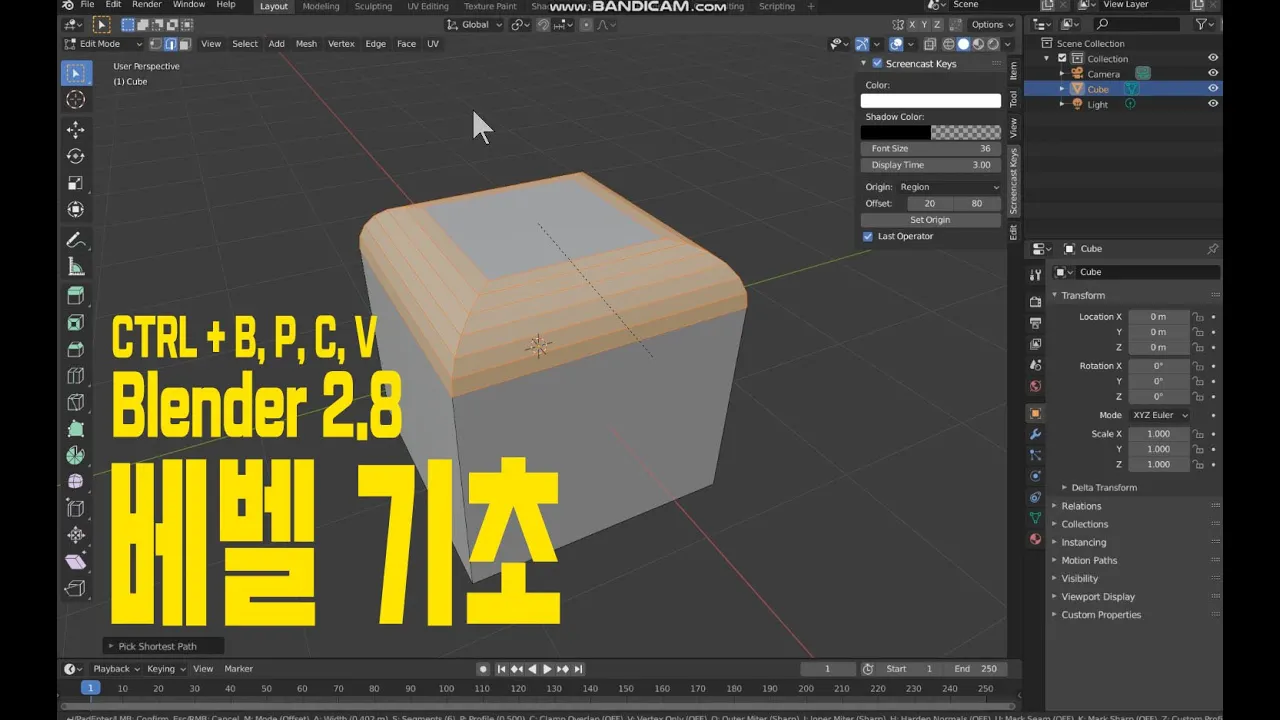Click the End frame field
Screen dimensions: 1280x720
pos(976,669)
